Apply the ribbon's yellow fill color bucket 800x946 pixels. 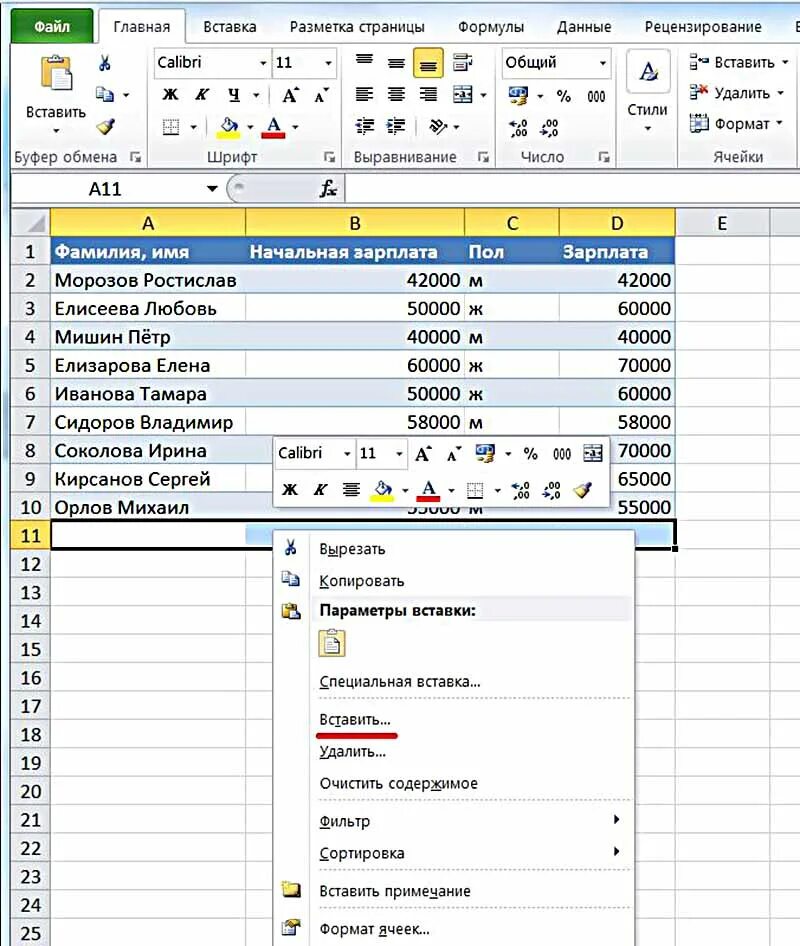(x=229, y=127)
